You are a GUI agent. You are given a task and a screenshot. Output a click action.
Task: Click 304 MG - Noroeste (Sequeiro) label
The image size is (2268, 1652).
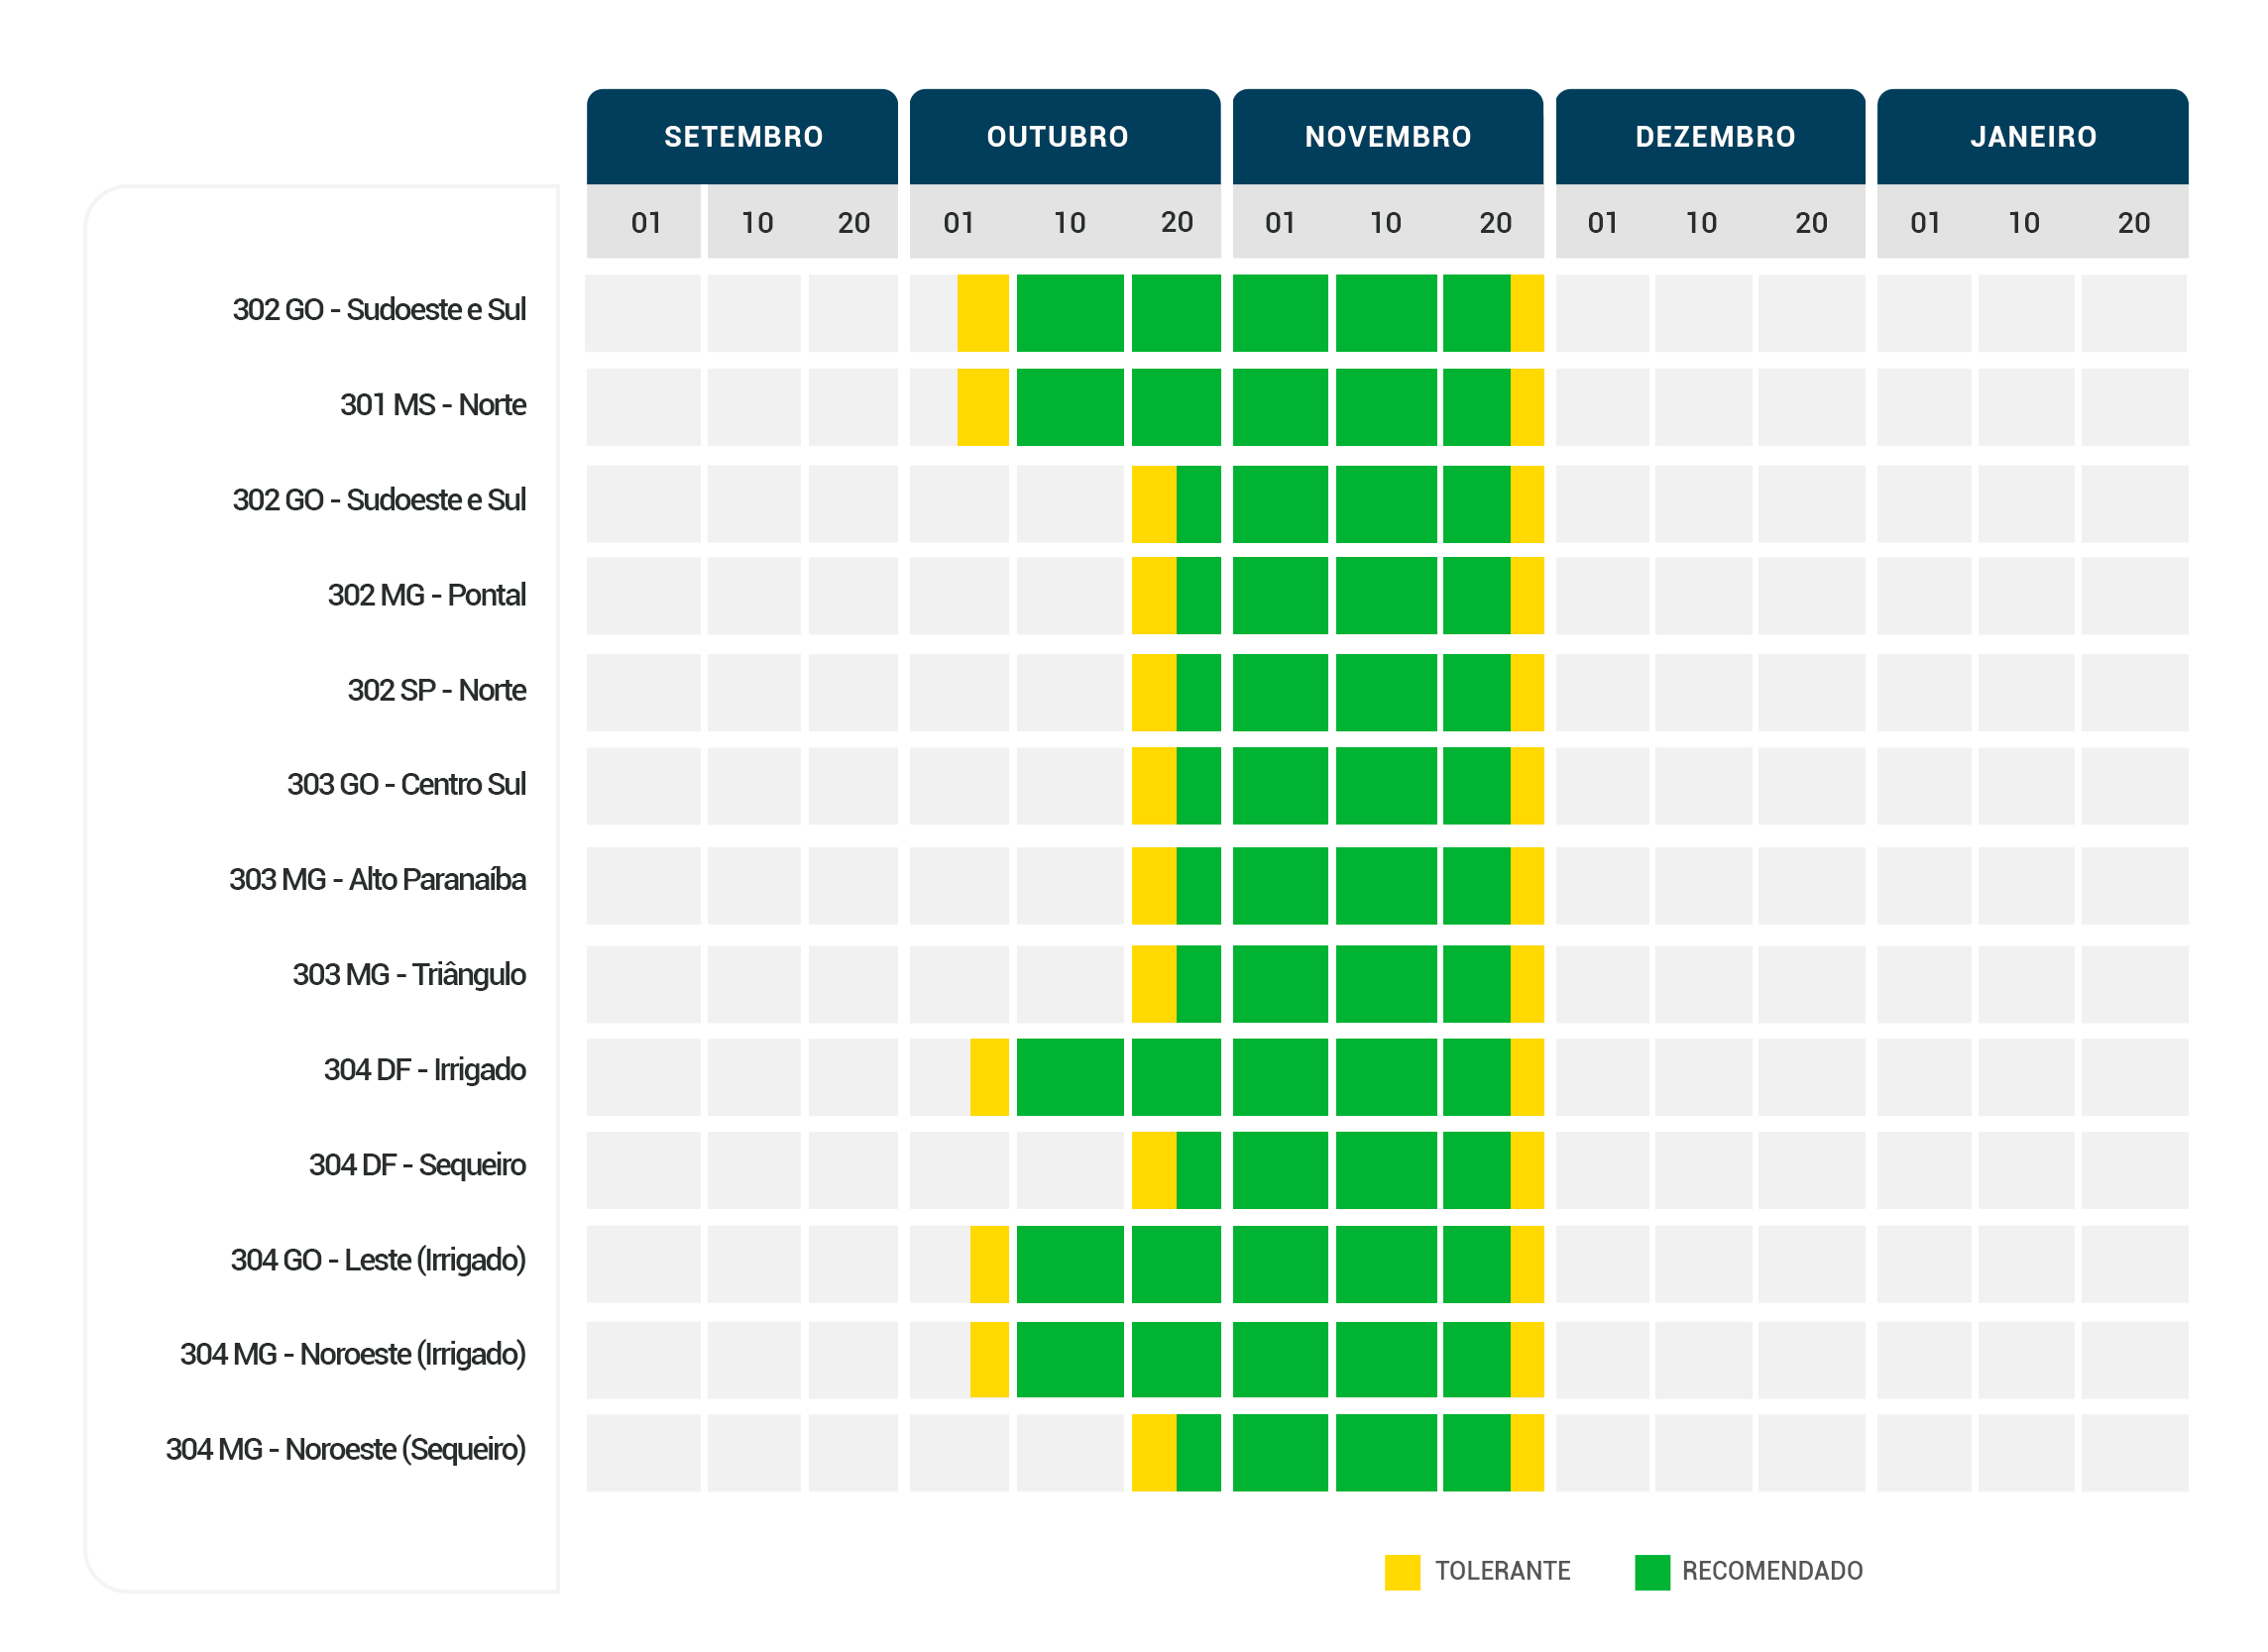[346, 1450]
